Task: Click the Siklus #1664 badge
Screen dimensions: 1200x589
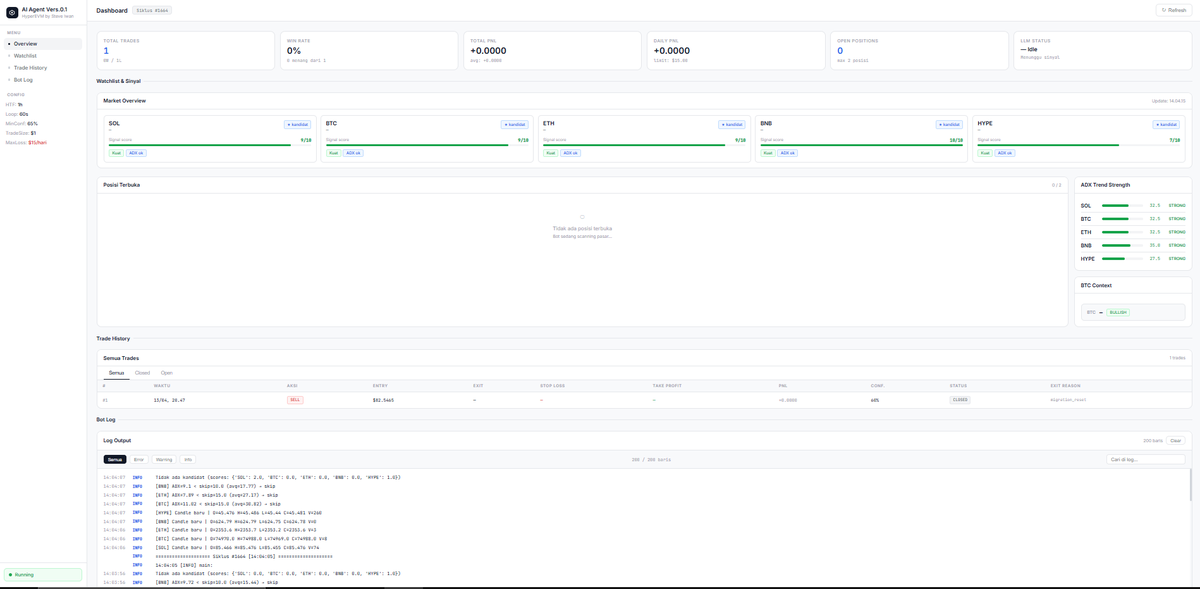Action: pos(152,10)
